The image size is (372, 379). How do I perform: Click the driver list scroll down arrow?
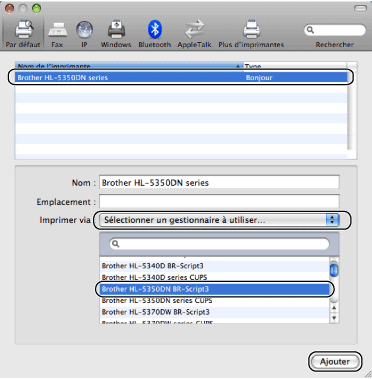[x=334, y=318]
